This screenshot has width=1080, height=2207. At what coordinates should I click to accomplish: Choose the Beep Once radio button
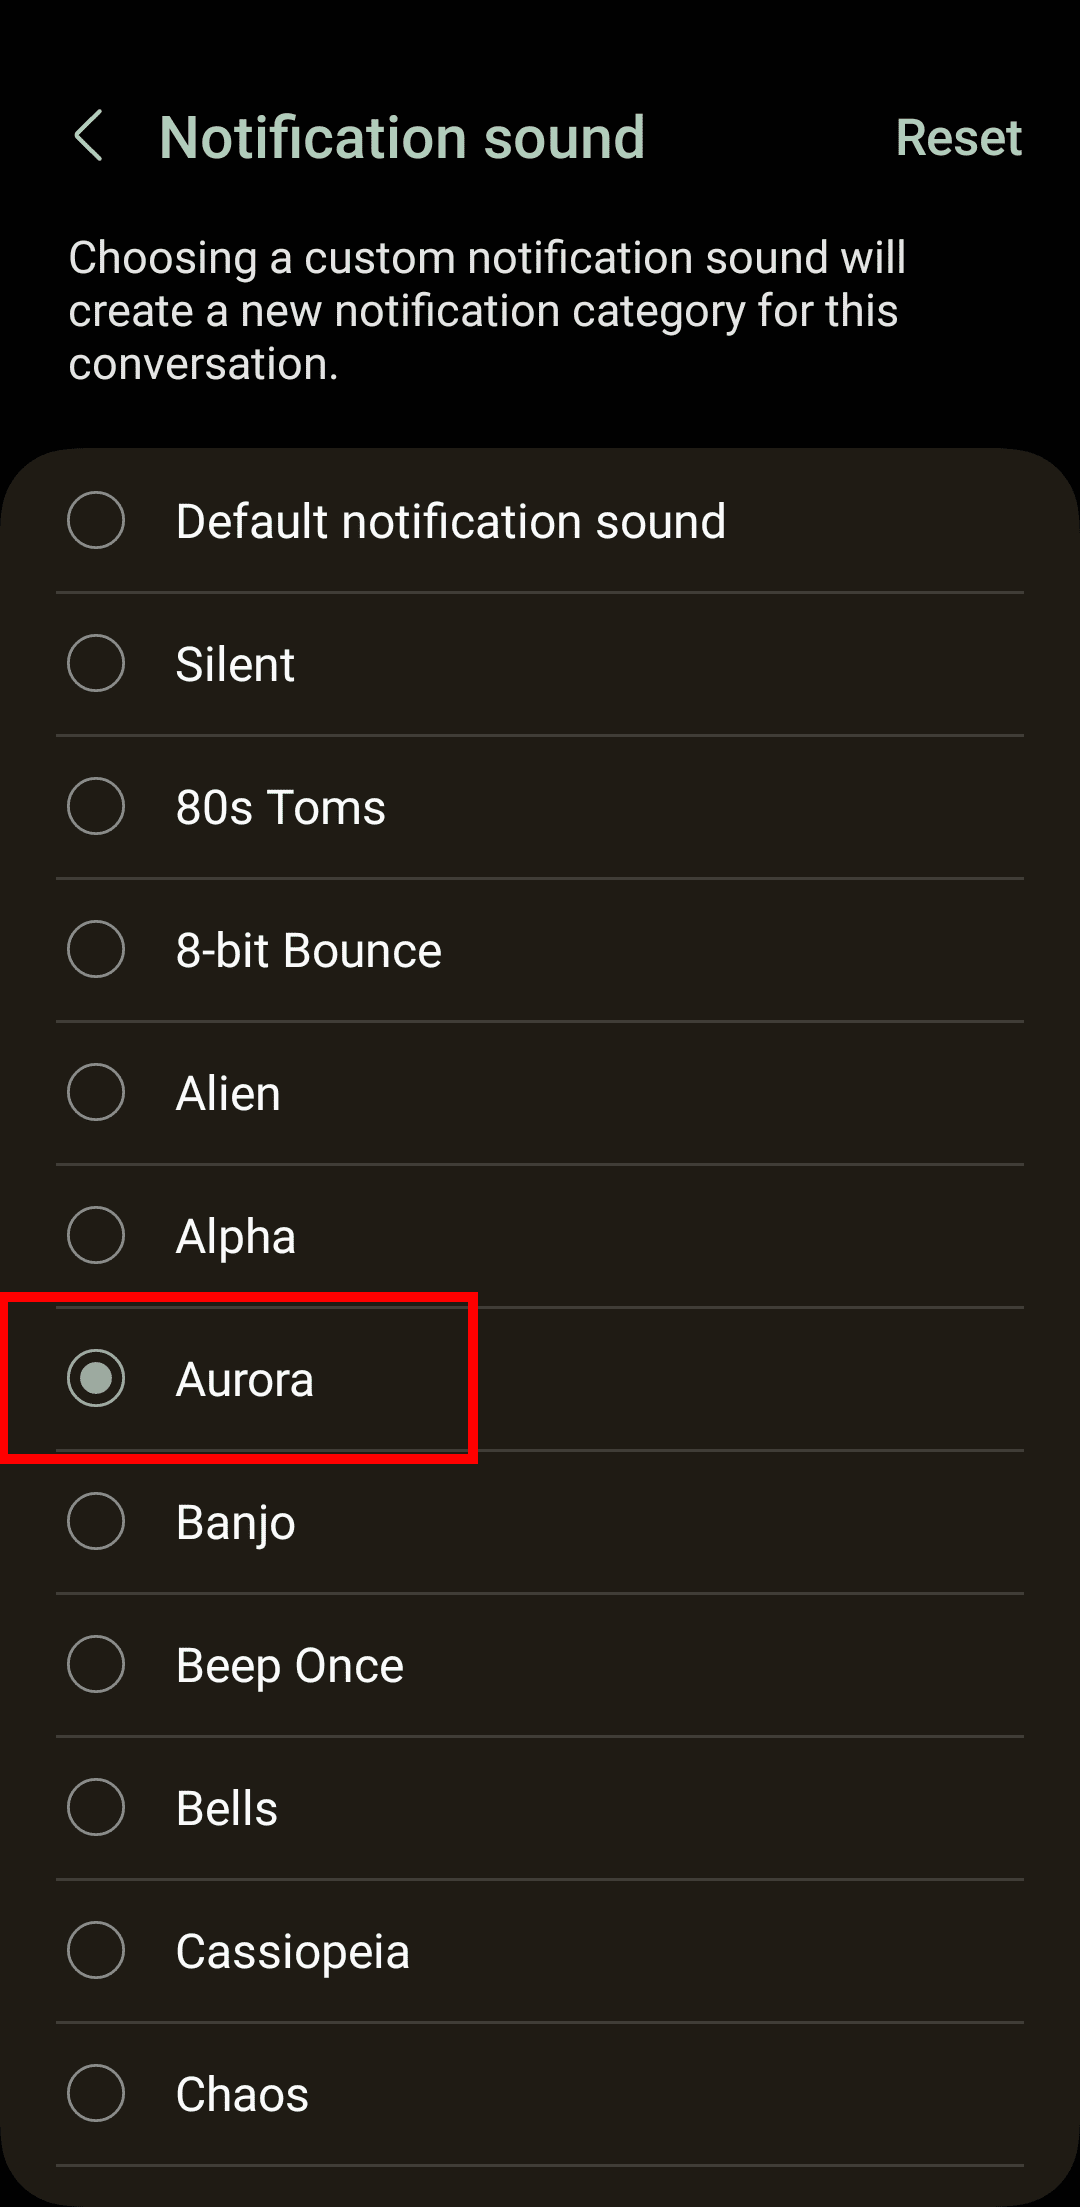pyautogui.click(x=96, y=1664)
